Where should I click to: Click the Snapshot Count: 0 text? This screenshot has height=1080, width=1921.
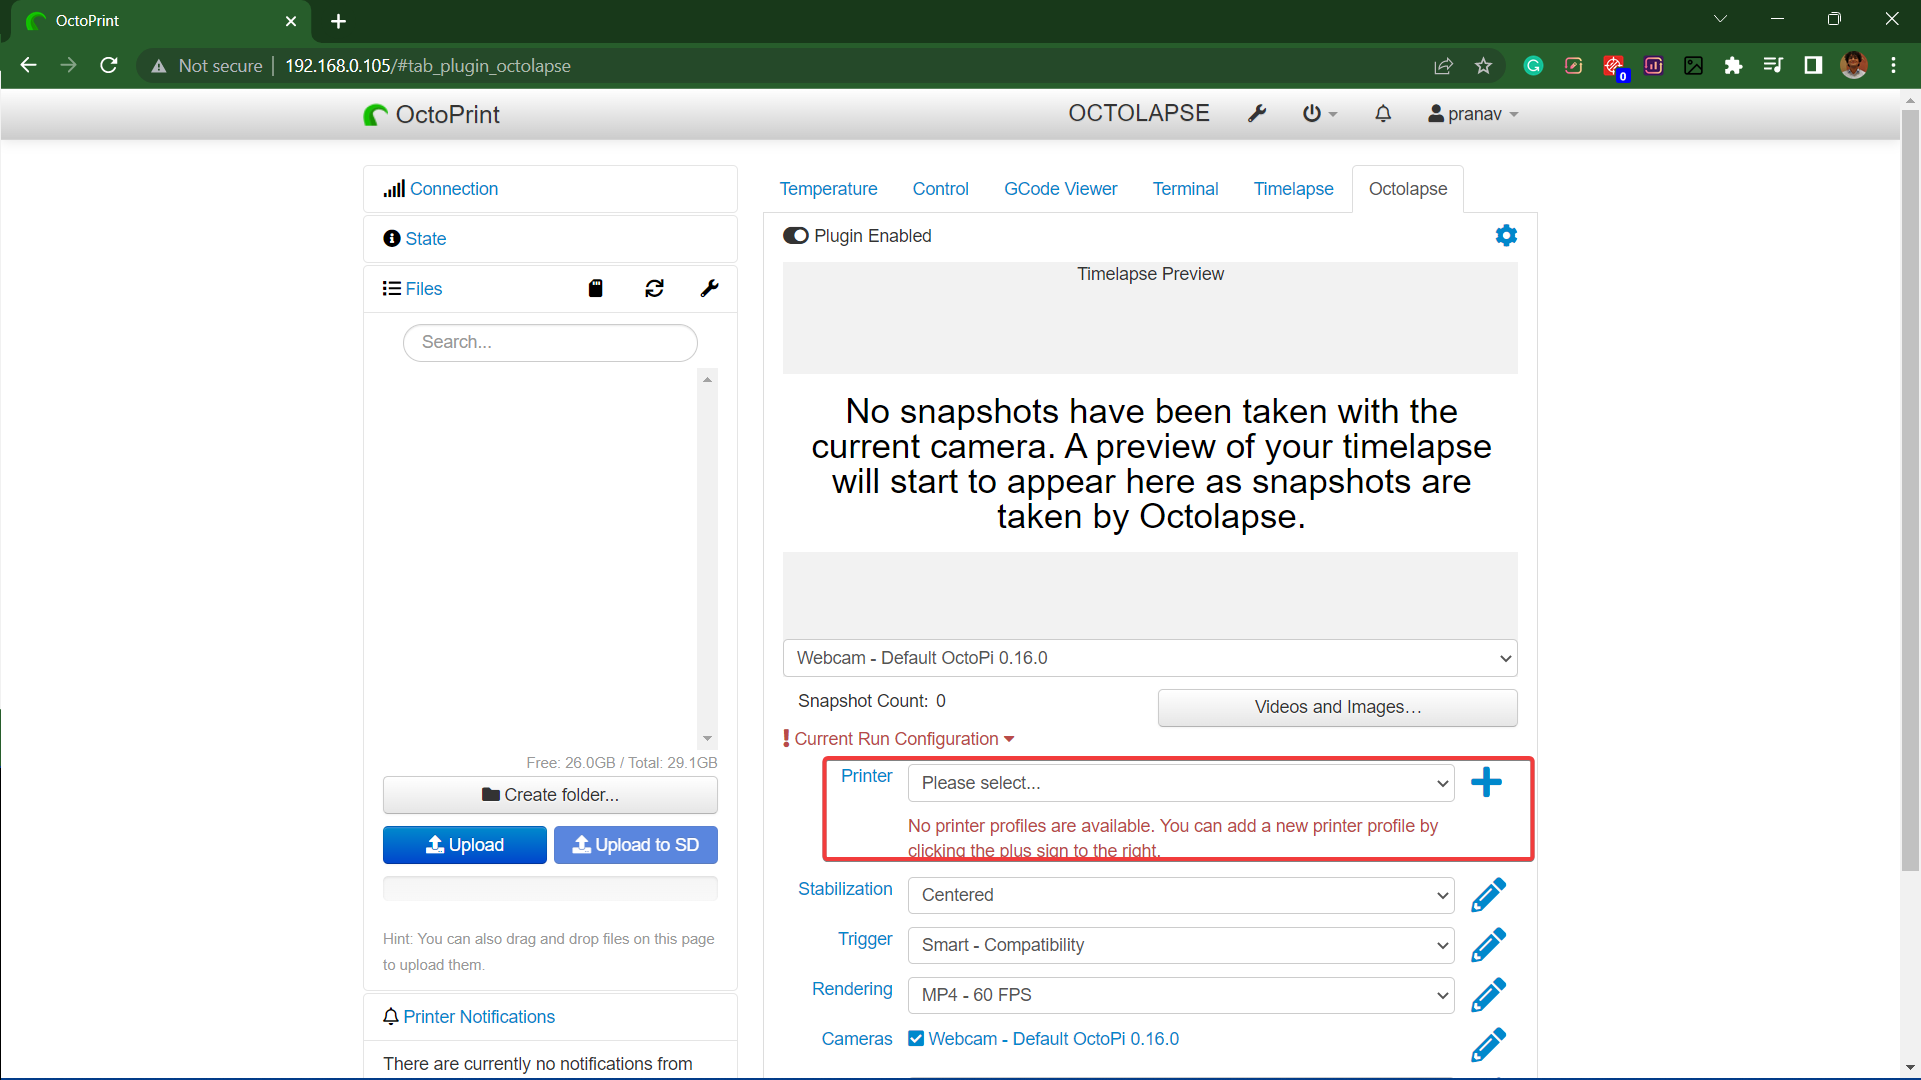(x=872, y=701)
